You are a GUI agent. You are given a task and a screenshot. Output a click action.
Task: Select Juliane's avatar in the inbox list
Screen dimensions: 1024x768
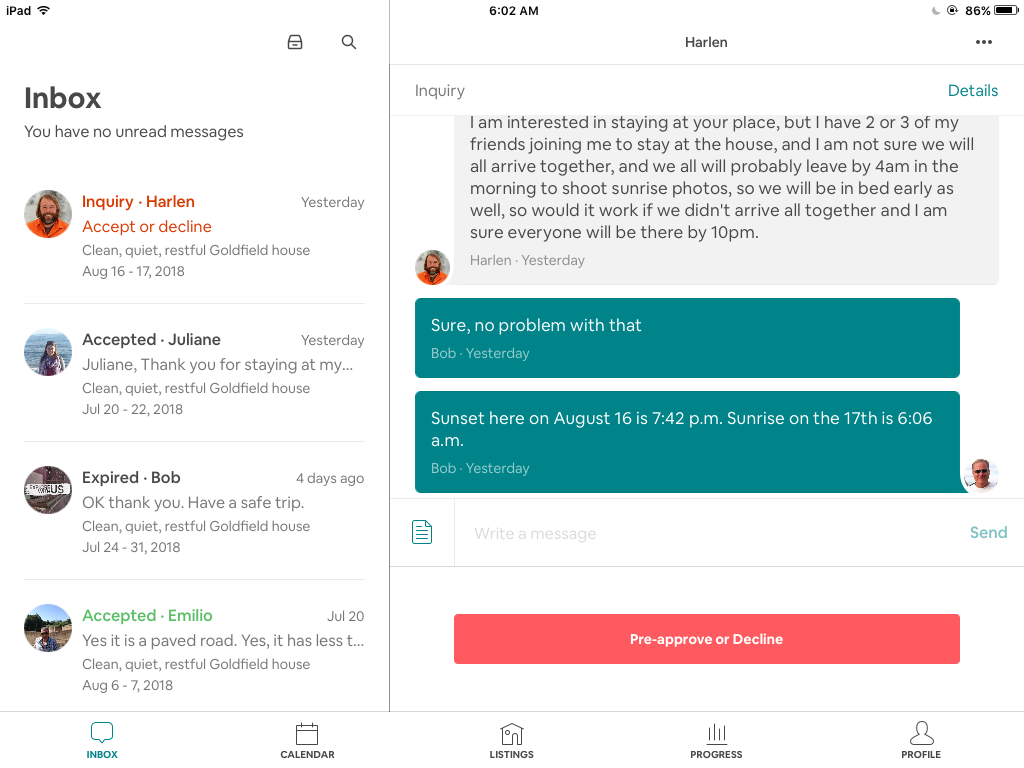point(47,352)
